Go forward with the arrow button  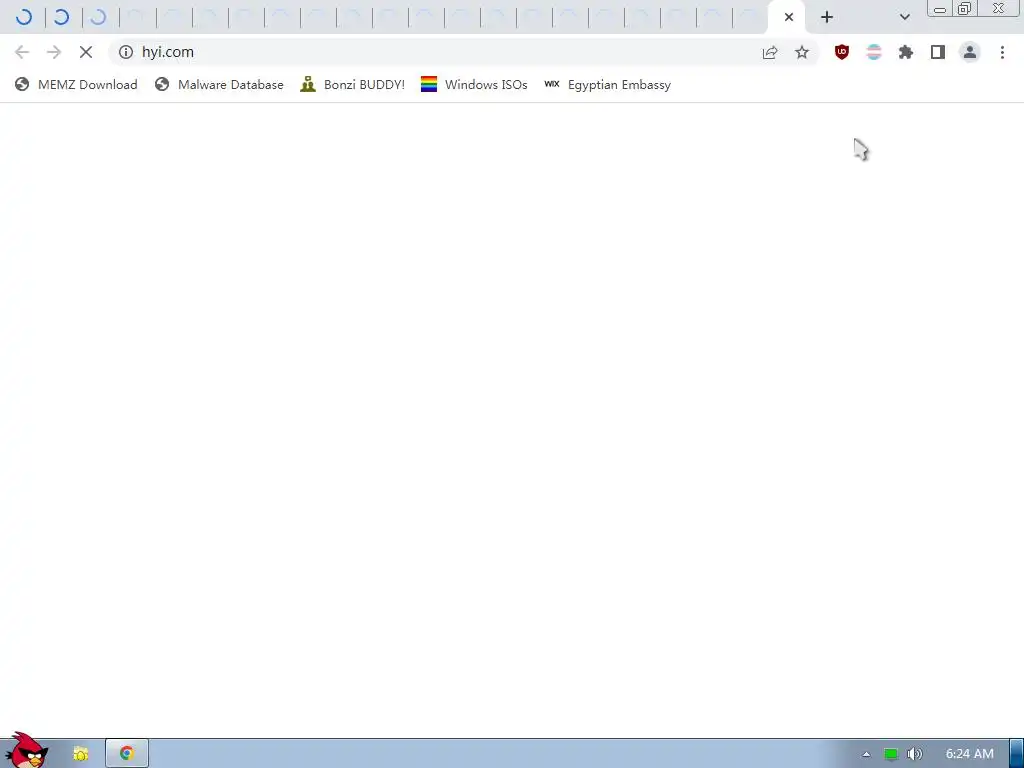pyautogui.click(x=54, y=52)
